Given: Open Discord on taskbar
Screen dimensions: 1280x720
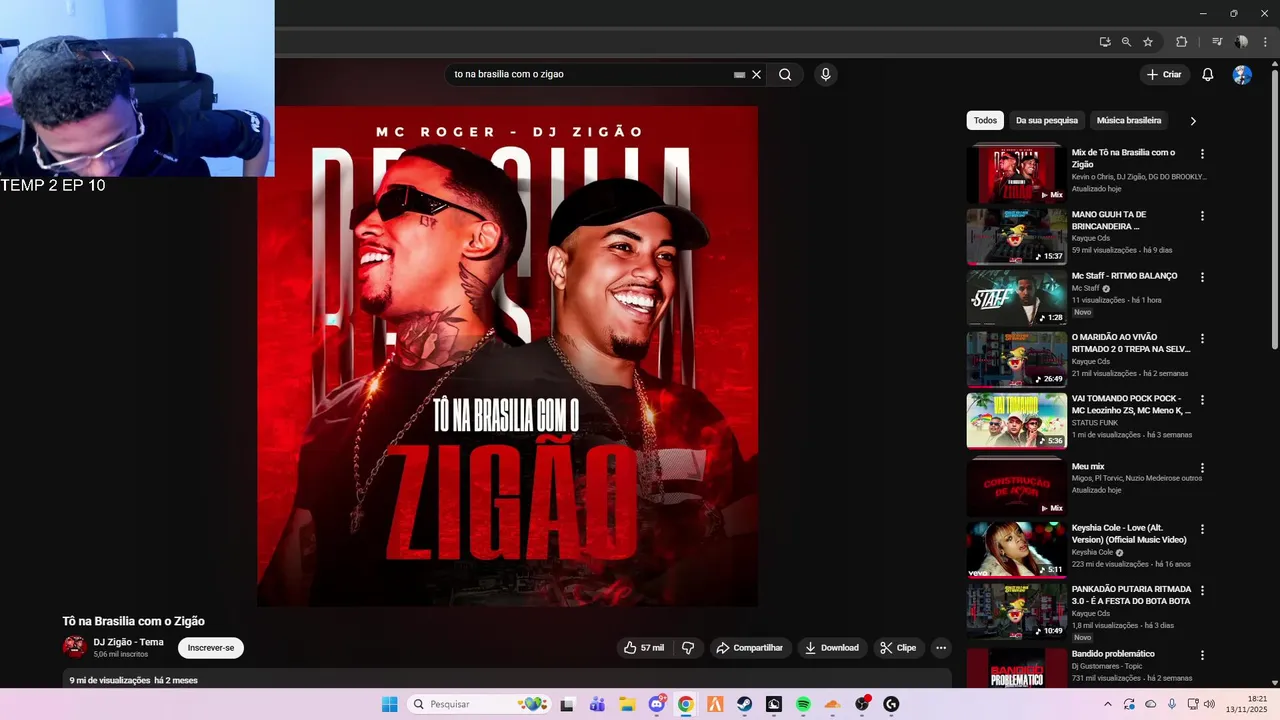Looking at the screenshot, I should coord(657,704).
